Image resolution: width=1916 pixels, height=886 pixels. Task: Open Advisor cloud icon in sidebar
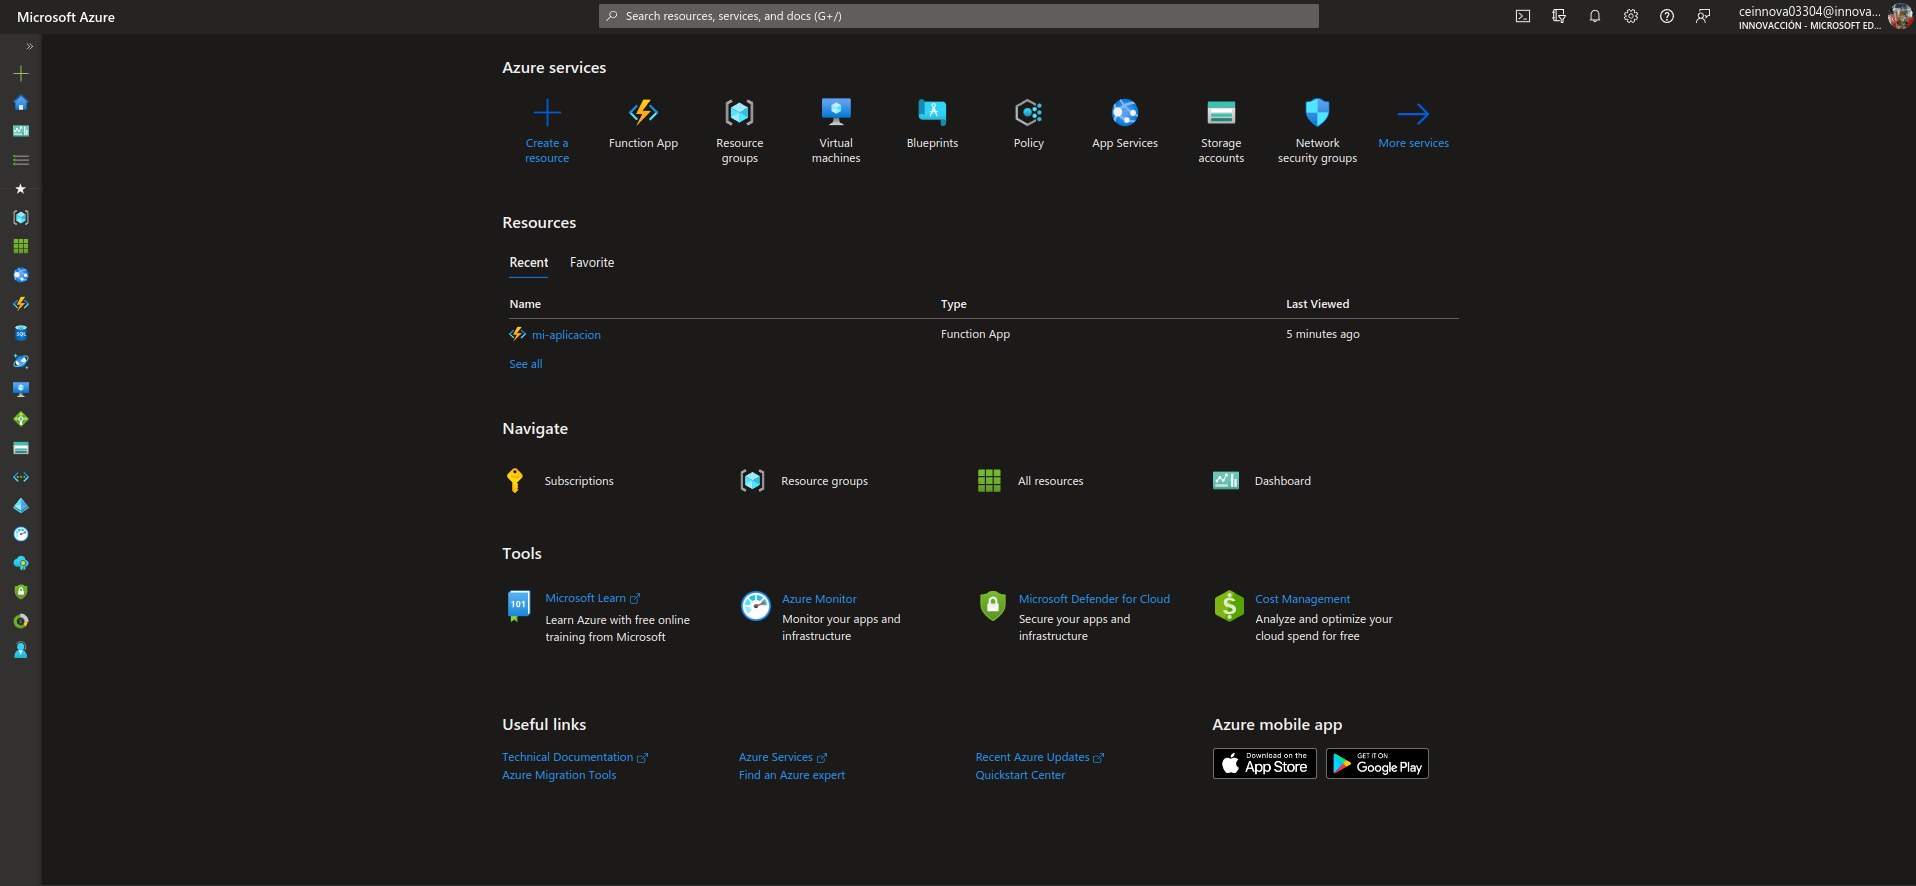point(20,563)
